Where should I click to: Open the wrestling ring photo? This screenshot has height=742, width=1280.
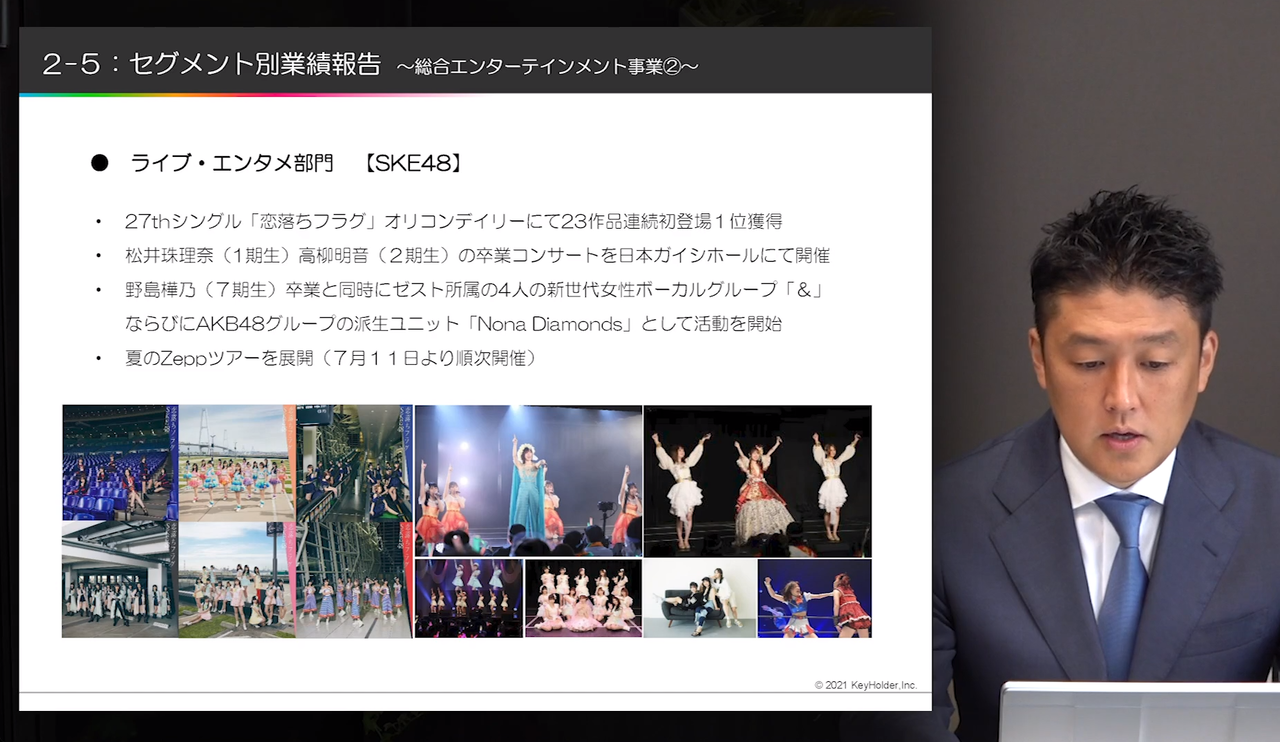[814, 598]
